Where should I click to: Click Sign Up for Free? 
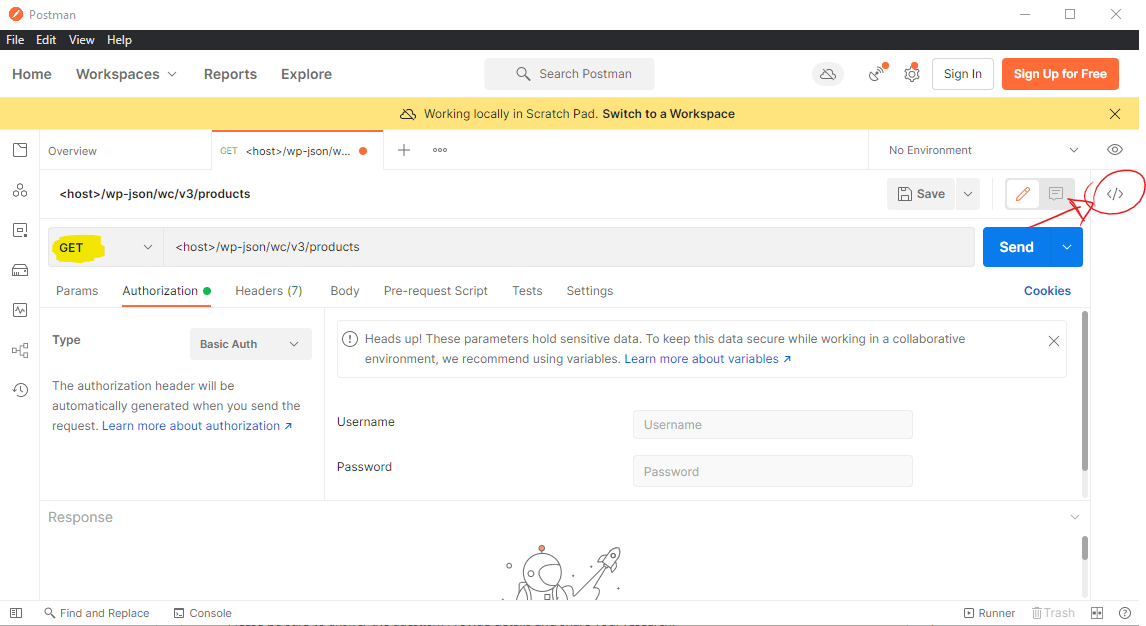pos(1060,74)
